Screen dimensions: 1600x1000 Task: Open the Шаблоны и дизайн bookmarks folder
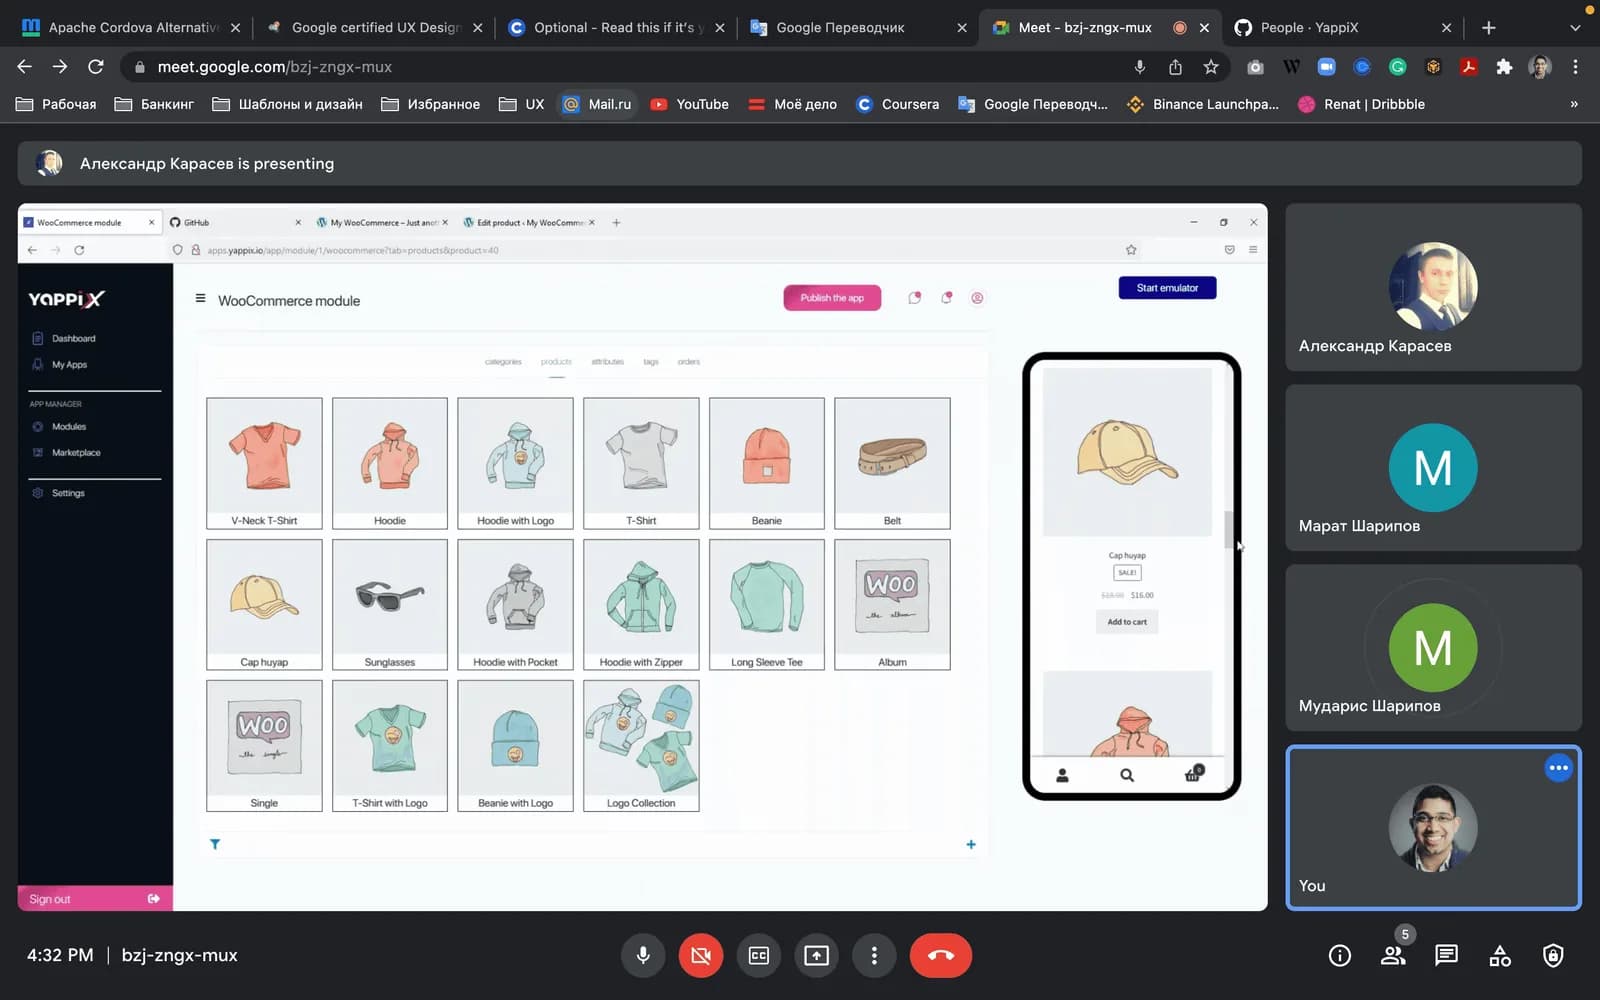[x=287, y=104]
